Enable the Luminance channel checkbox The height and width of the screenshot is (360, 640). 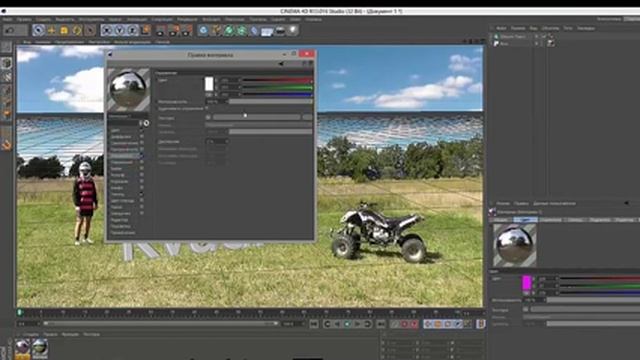(142, 143)
